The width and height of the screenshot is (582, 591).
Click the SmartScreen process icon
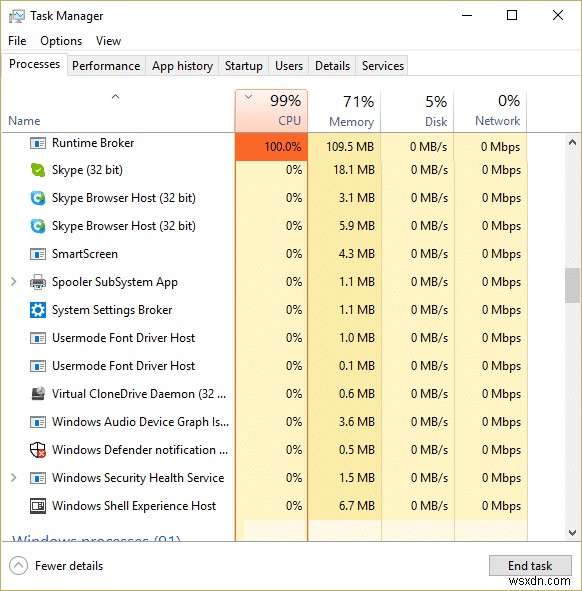[x=38, y=254]
